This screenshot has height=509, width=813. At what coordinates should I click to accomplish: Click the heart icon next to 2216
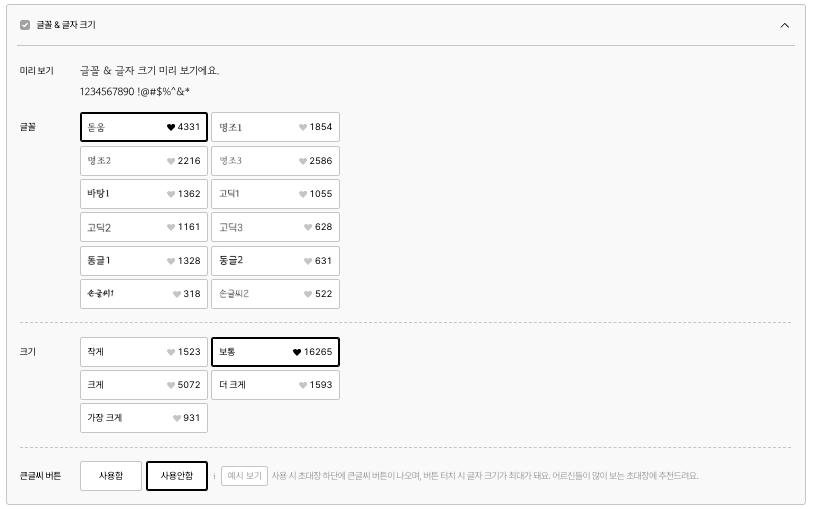(171, 161)
